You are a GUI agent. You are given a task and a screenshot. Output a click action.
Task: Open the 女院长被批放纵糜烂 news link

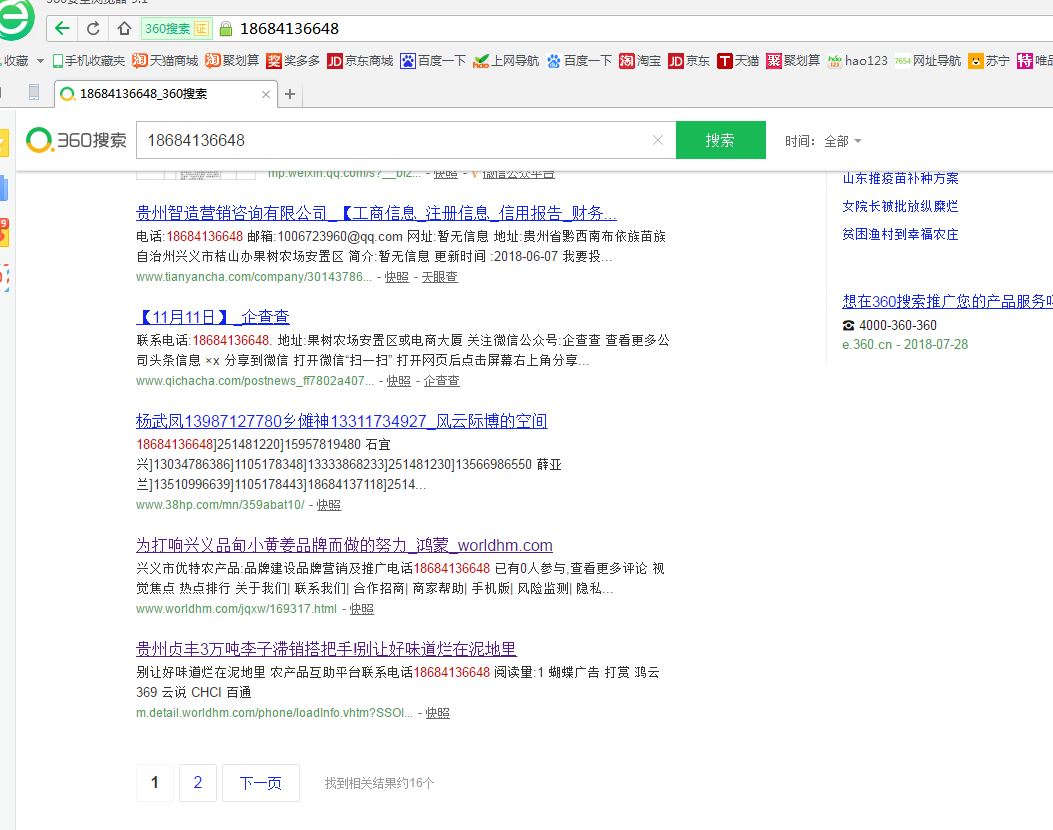(900, 206)
